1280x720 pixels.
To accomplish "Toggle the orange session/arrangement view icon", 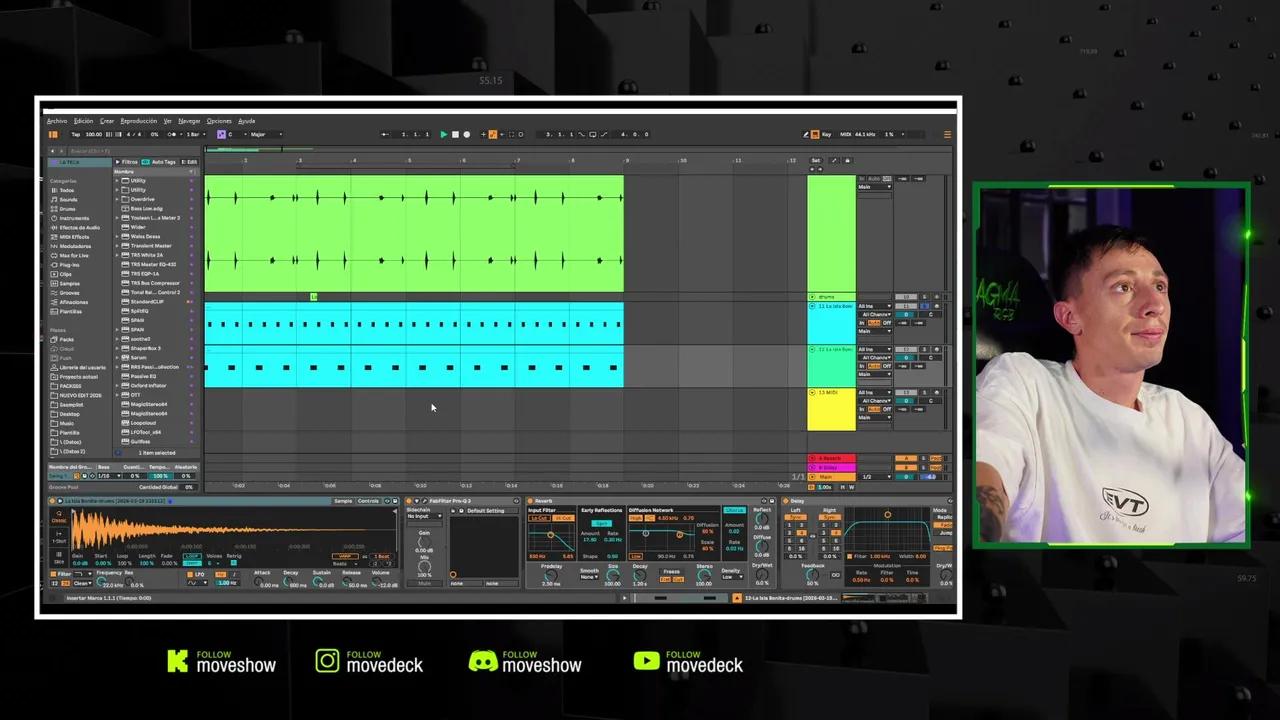I will point(53,134).
